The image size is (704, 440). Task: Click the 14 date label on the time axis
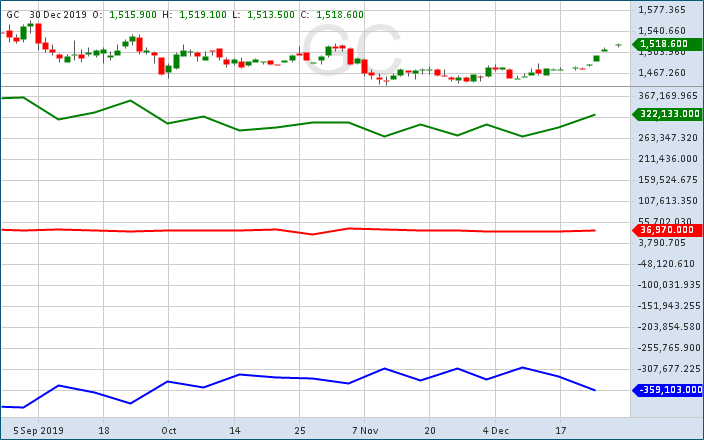point(234,431)
